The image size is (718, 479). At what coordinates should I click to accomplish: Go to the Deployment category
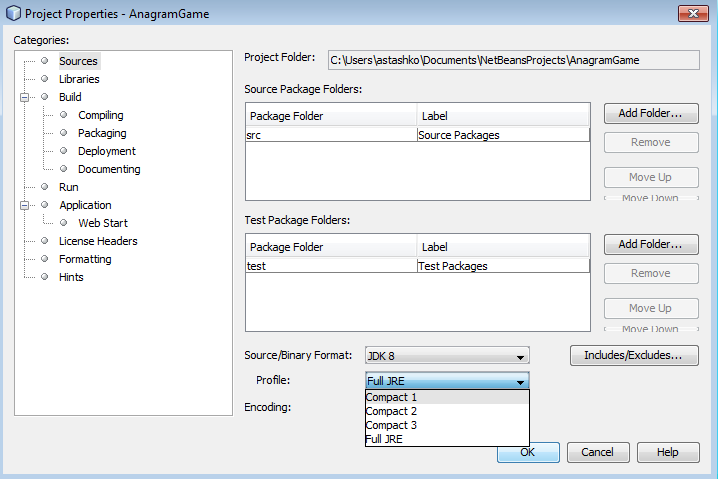(x=106, y=151)
